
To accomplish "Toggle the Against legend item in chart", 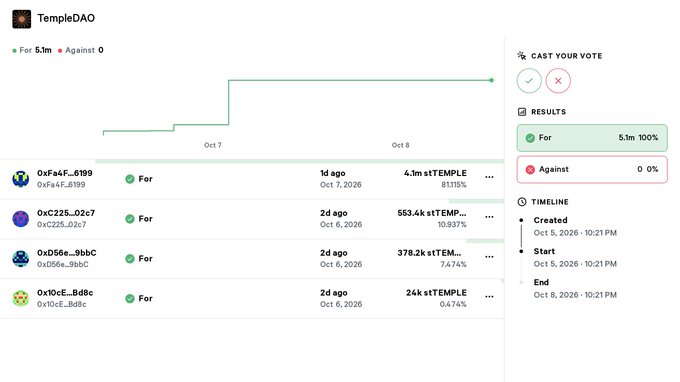I will point(81,50).
